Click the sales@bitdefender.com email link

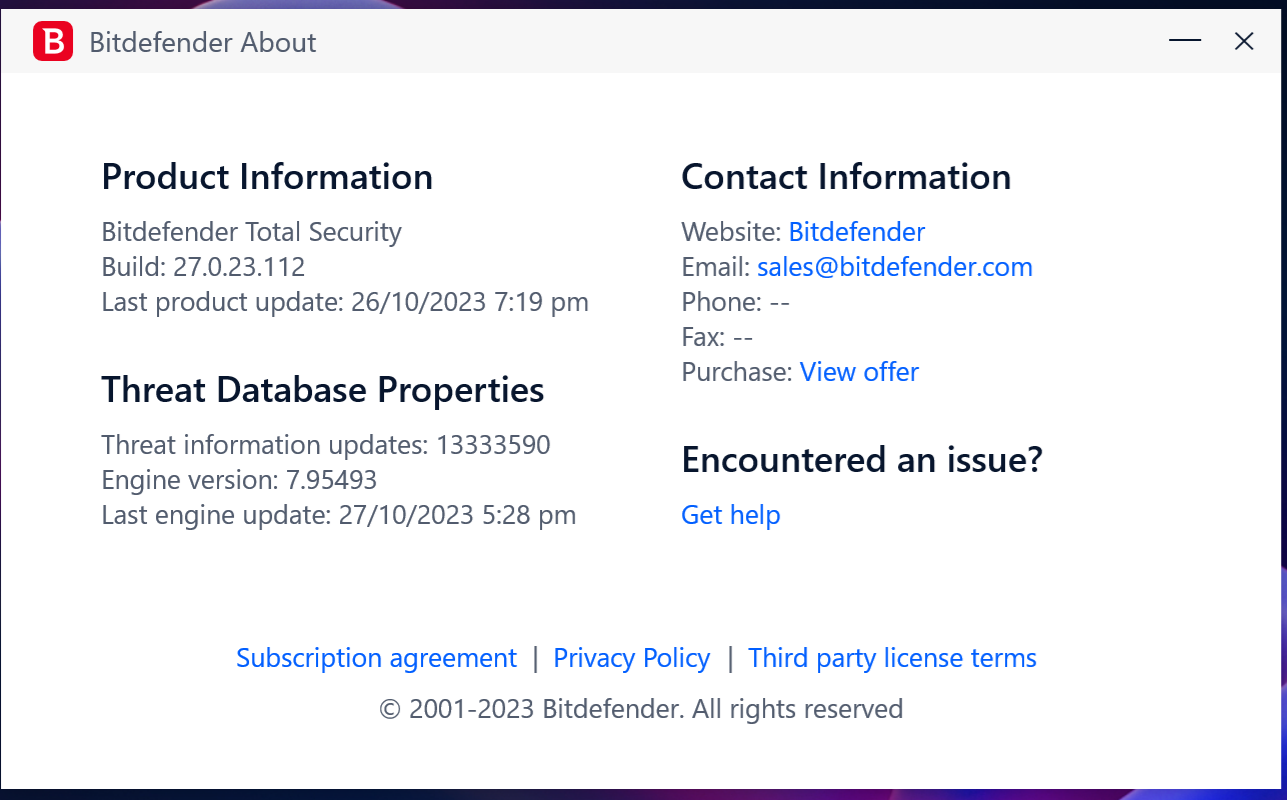(894, 267)
